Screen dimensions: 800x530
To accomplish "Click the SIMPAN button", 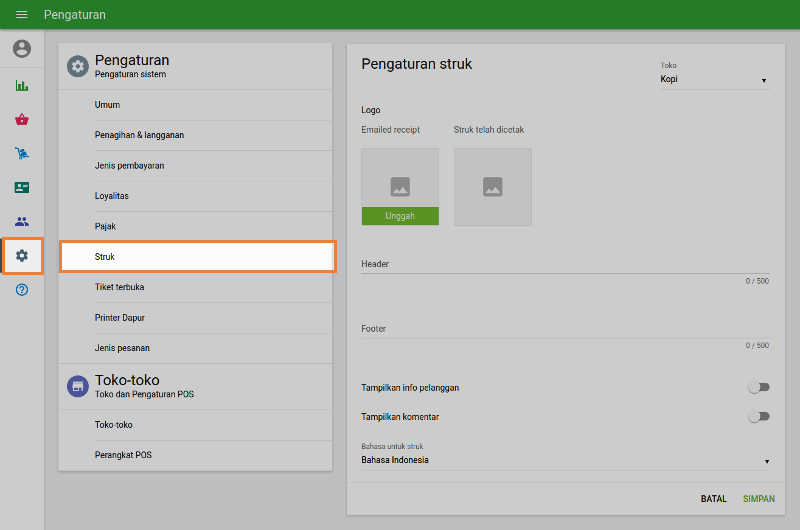I will click(758, 499).
